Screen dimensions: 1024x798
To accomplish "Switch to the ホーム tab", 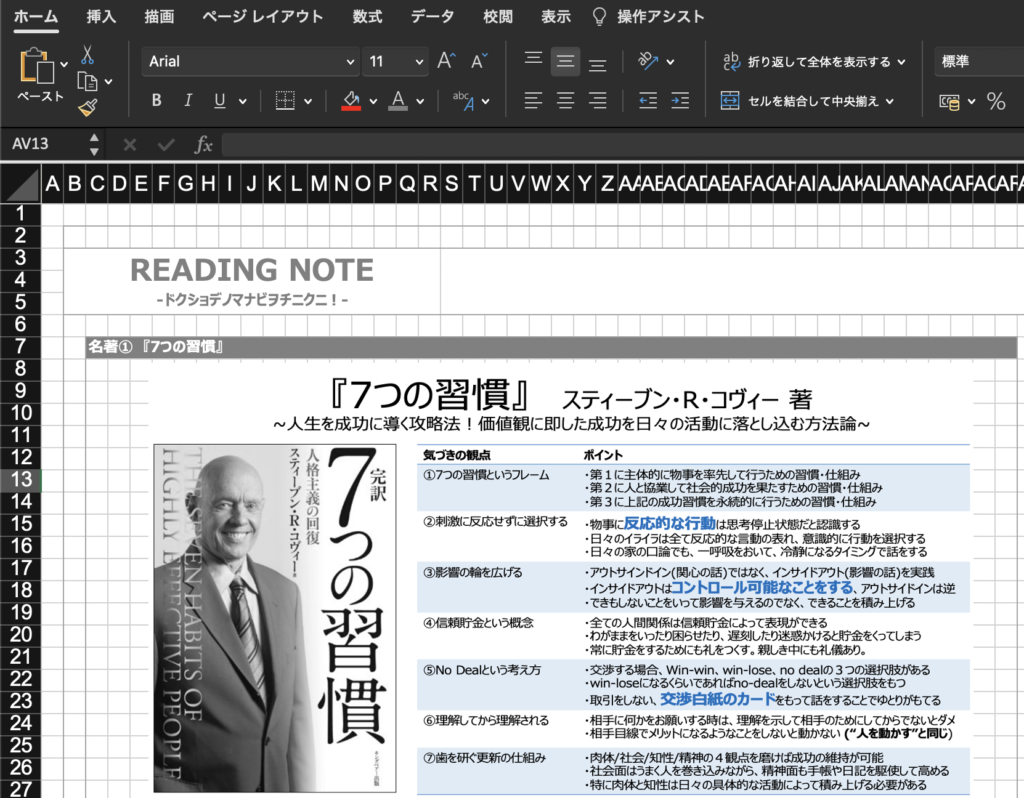I will pos(36,16).
